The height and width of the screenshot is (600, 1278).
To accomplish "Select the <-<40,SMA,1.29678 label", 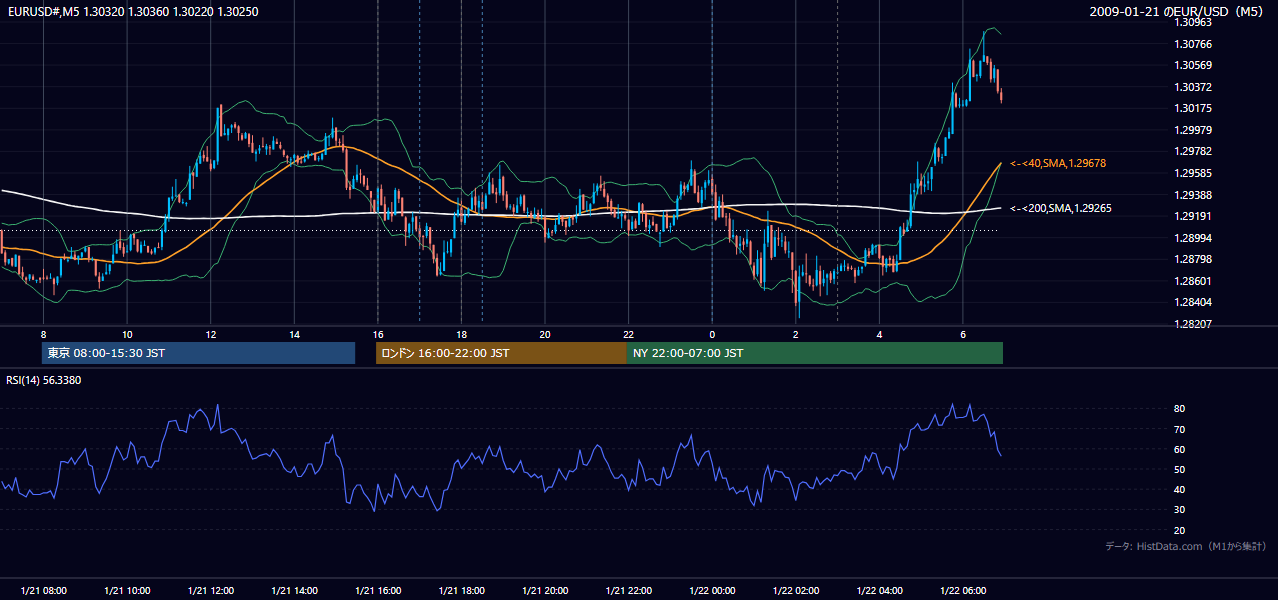I will coord(1058,163).
